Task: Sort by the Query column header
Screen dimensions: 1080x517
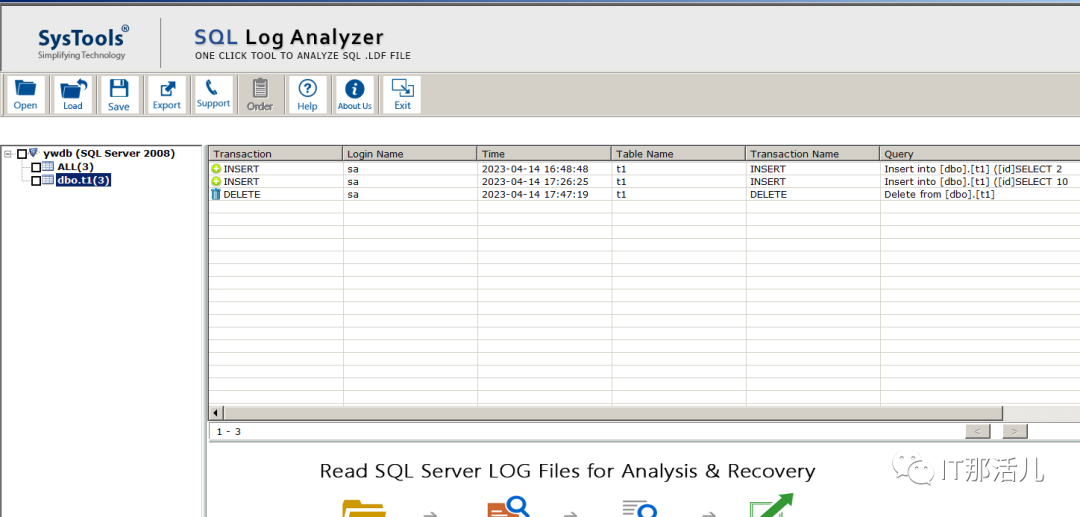Action: [980, 154]
